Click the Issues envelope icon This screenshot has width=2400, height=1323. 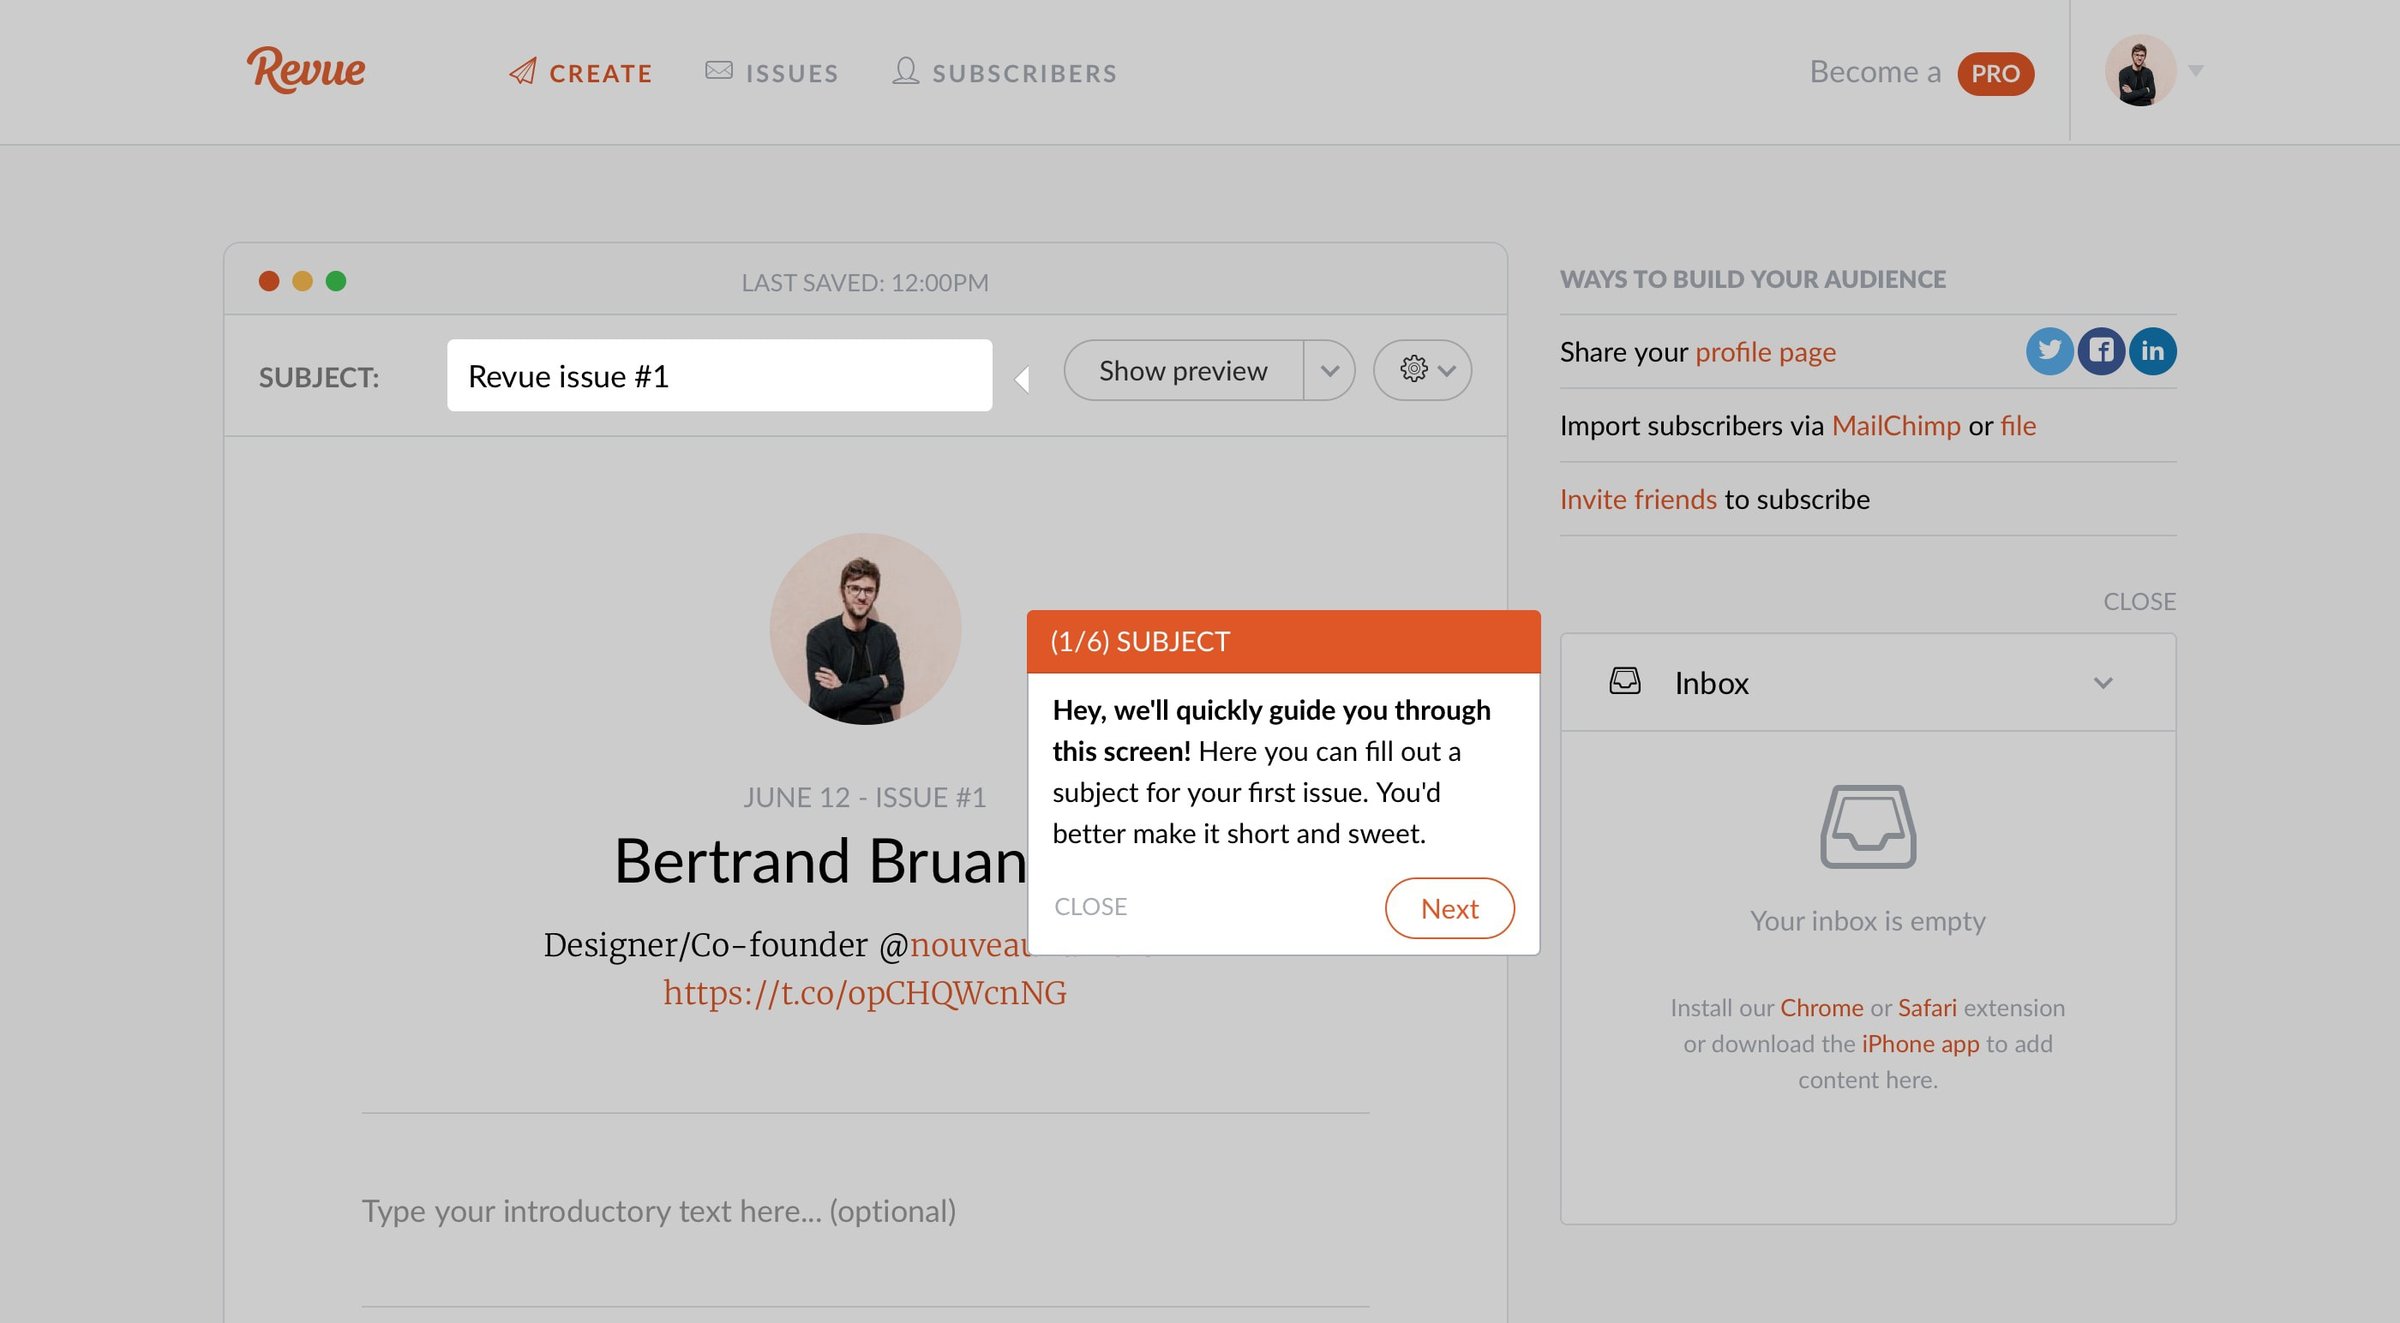(718, 70)
